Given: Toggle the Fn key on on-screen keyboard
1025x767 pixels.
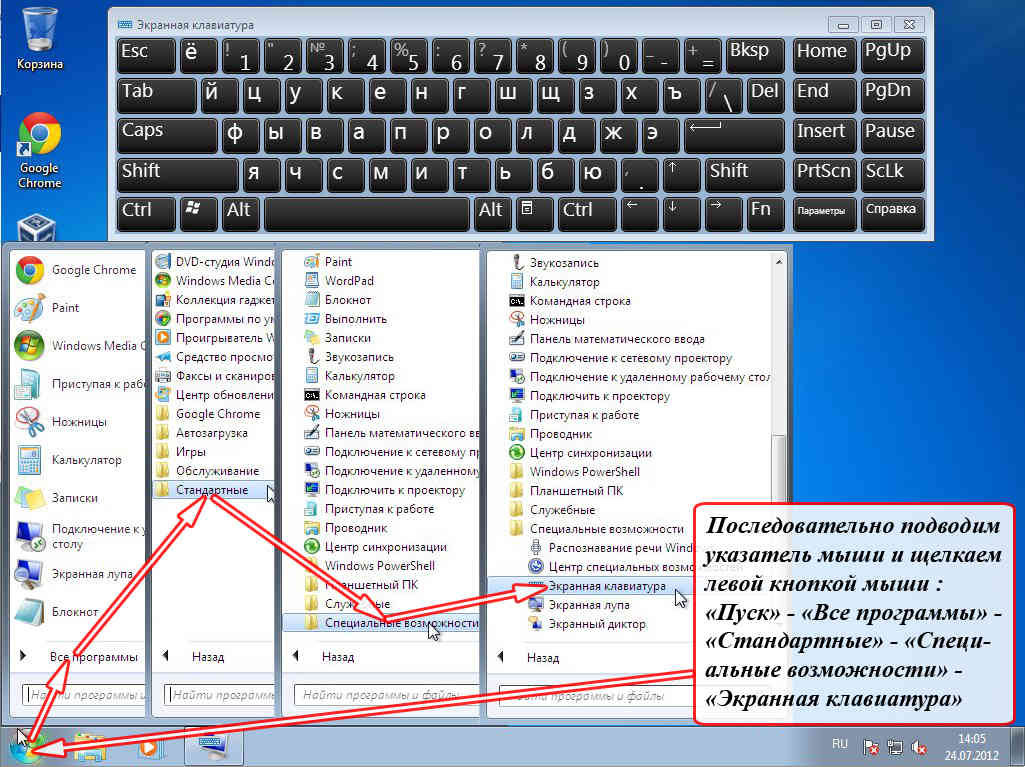Looking at the screenshot, I should pos(765,213).
